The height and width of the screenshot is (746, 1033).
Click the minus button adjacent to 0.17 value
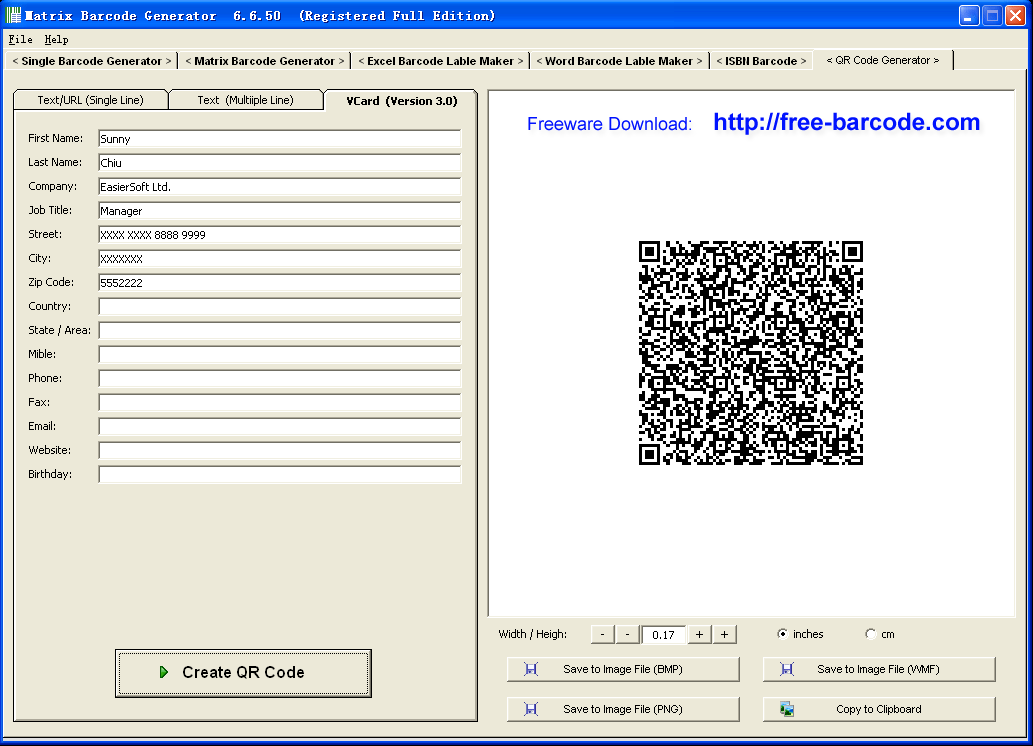coord(627,634)
